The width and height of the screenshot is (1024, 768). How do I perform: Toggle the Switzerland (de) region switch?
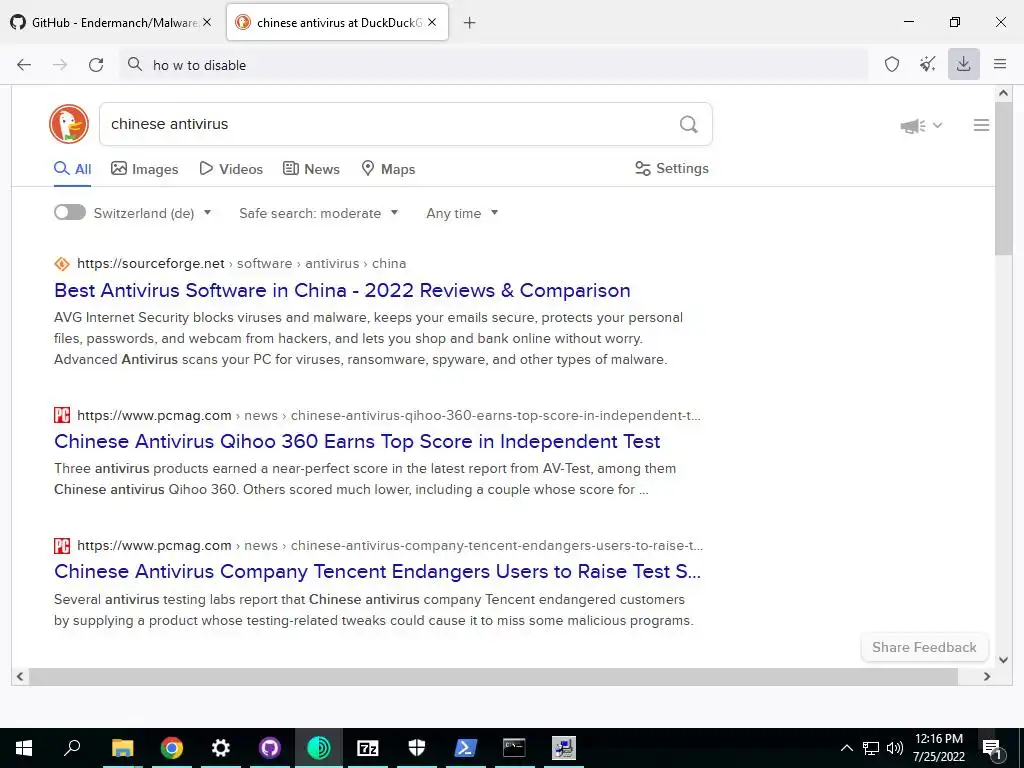(70, 213)
